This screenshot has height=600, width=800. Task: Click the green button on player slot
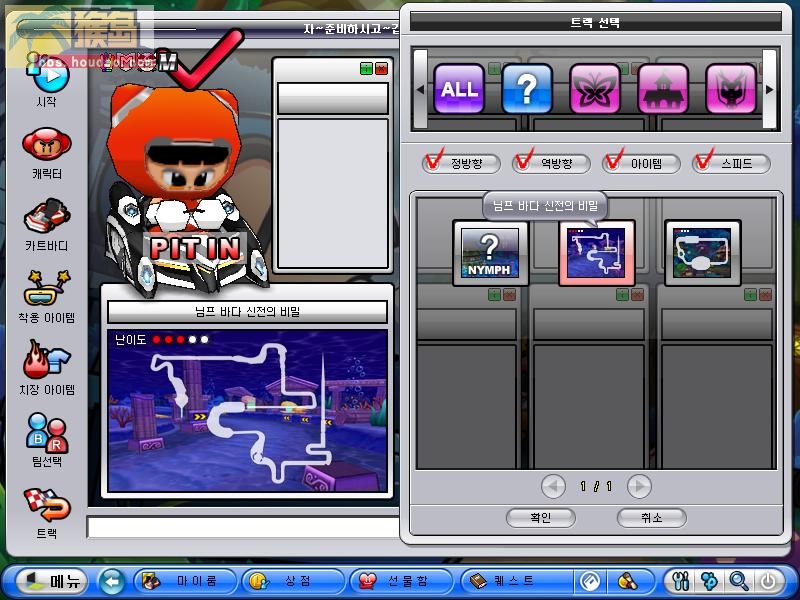point(366,68)
